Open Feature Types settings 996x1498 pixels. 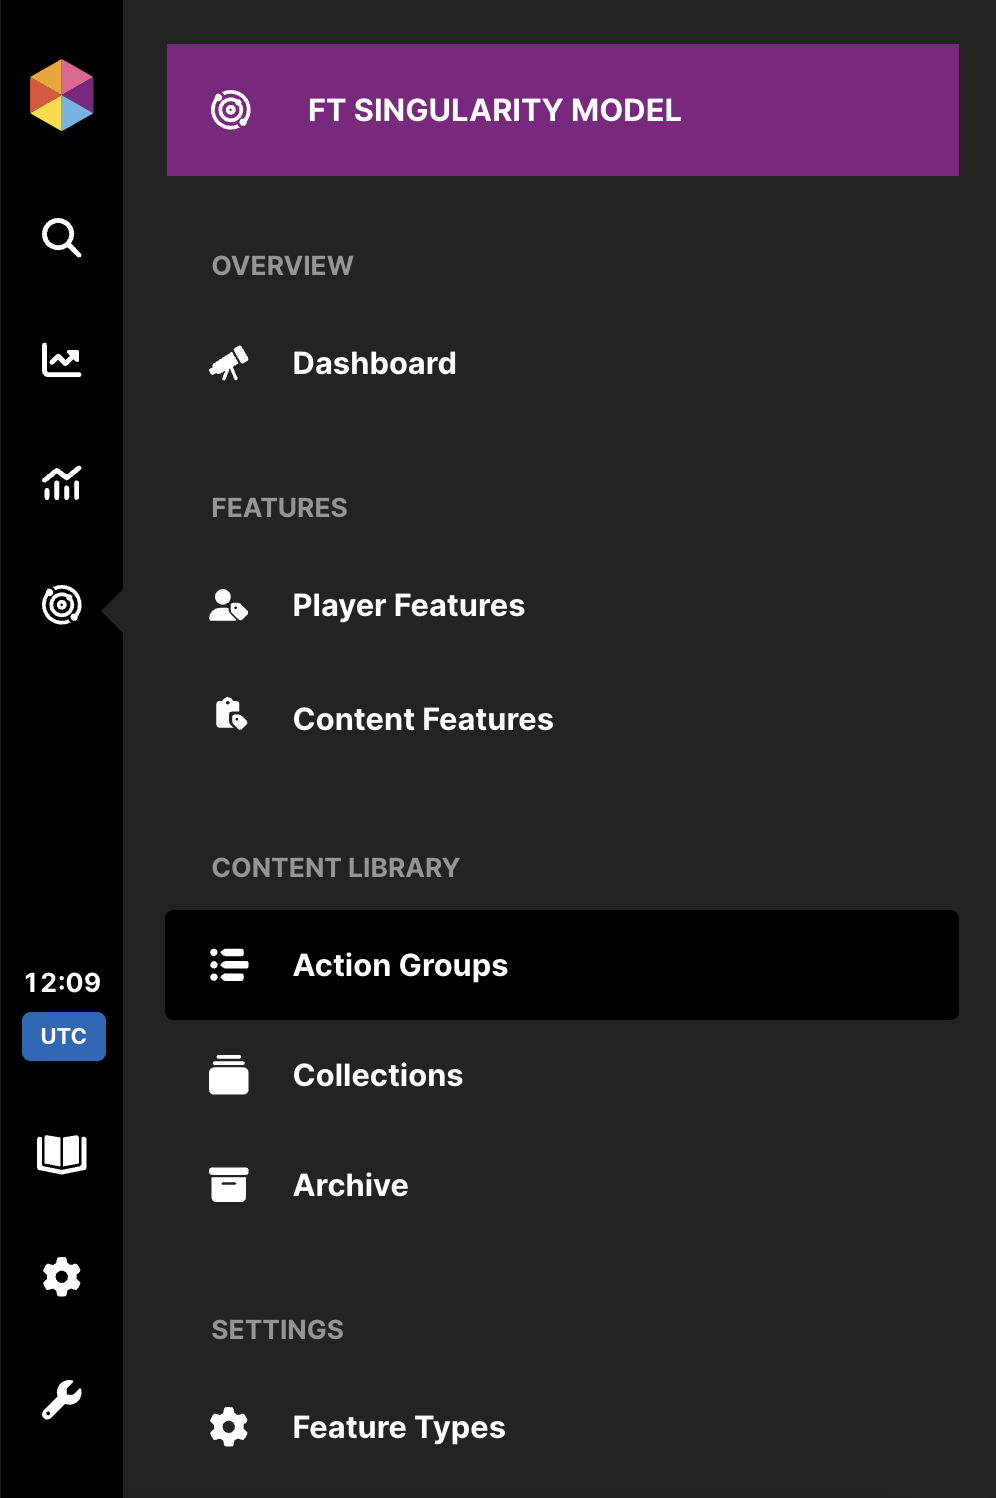pos(398,1427)
